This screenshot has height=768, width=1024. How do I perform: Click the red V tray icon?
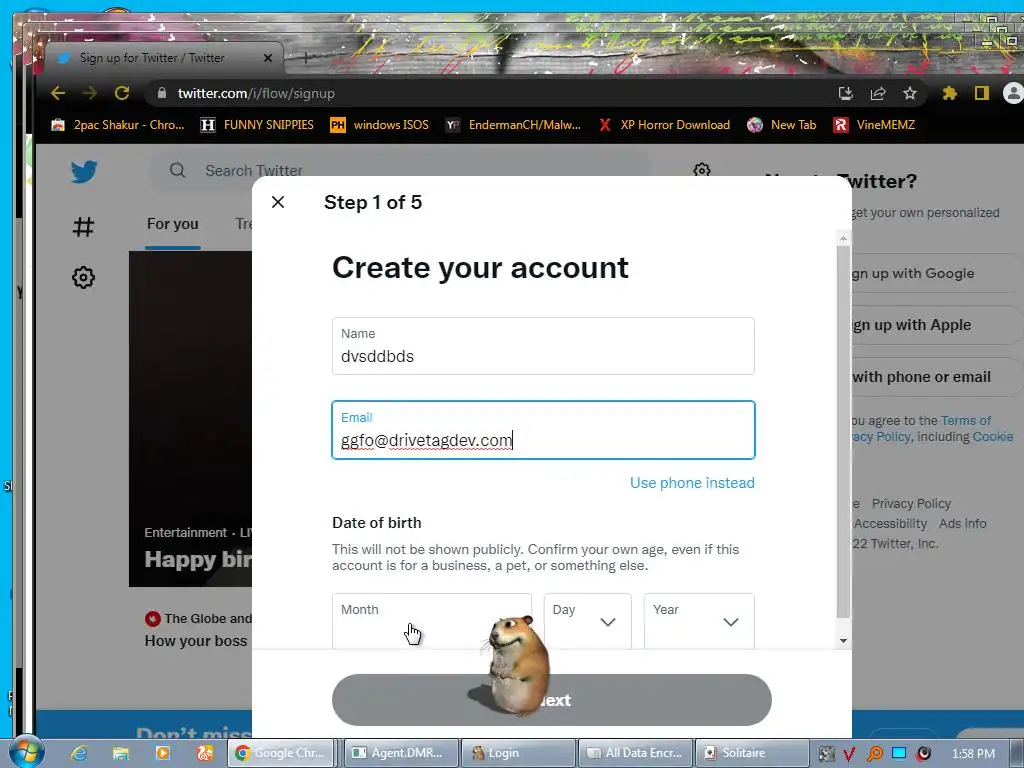click(849, 754)
